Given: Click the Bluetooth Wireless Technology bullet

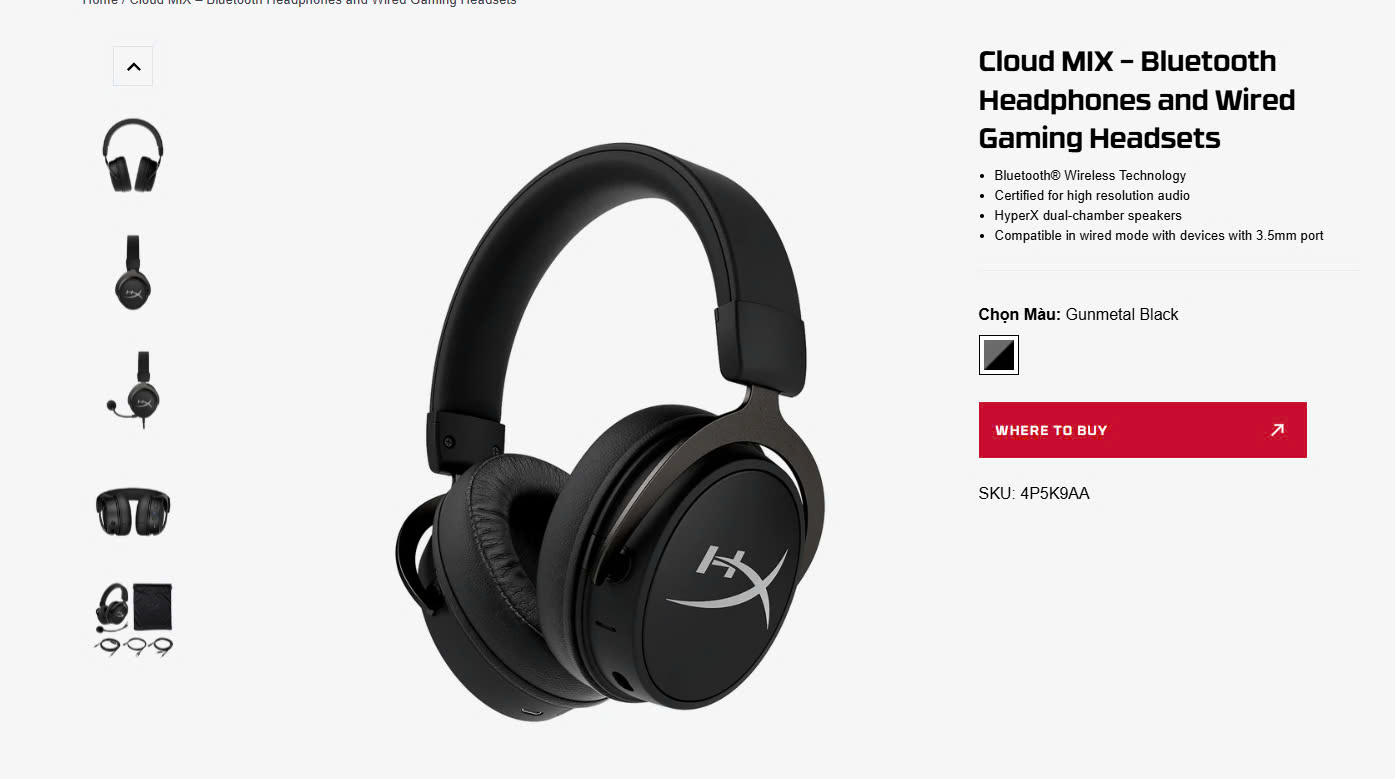Looking at the screenshot, I should pyautogui.click(x=1090, y=175).
